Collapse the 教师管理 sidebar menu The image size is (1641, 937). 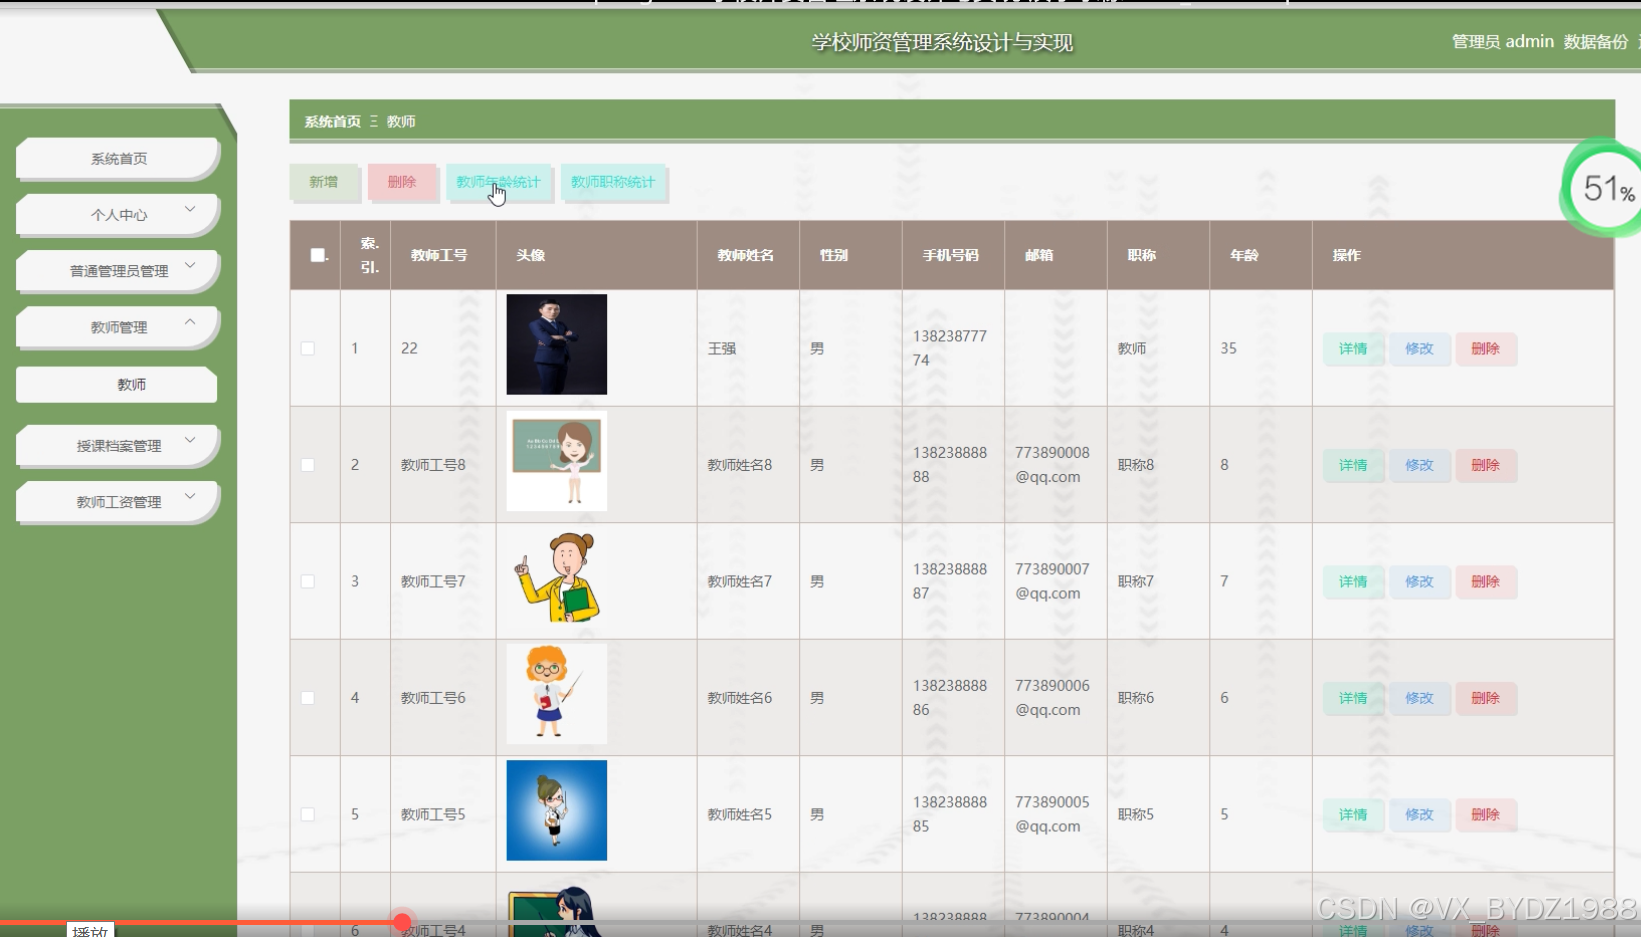(x=118, y=326)
